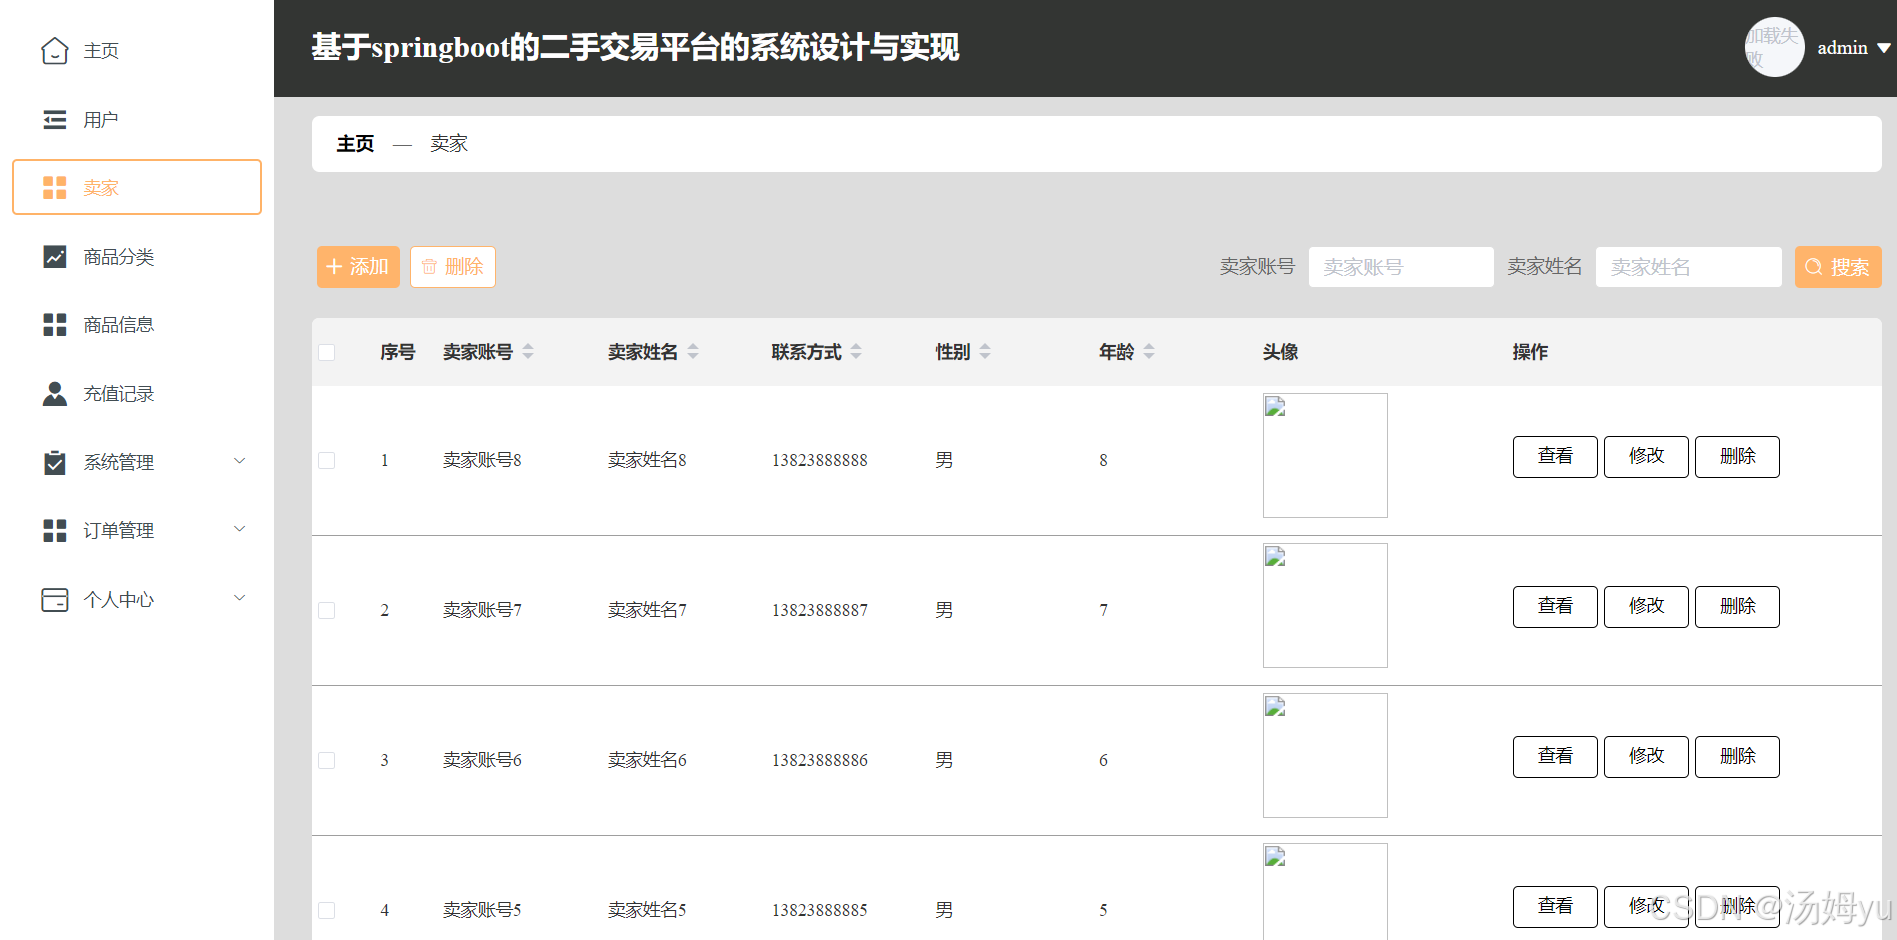This screenshot has width=1897, height=940.
Task: Click the chart icon beside 商品分类
Action: point(55,257)
